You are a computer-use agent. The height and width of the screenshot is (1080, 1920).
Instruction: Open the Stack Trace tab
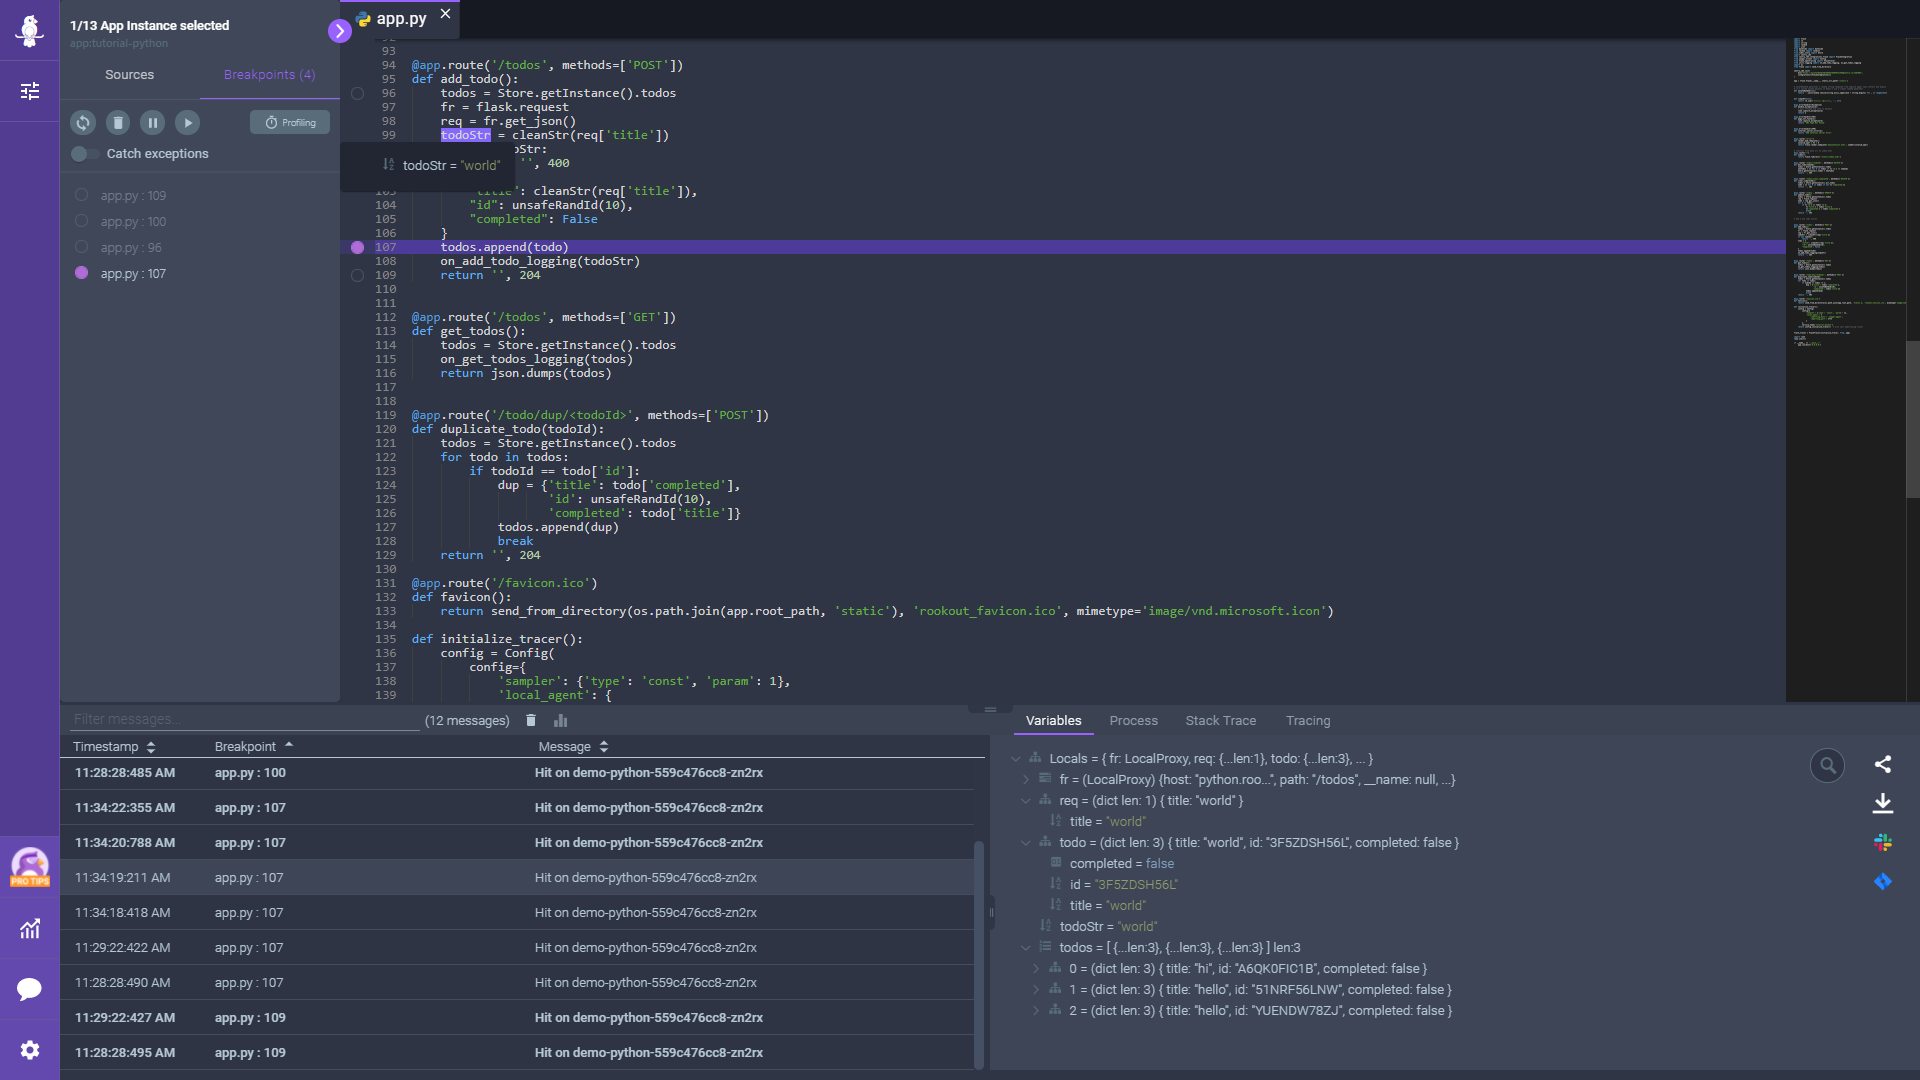coord(1220,721)
